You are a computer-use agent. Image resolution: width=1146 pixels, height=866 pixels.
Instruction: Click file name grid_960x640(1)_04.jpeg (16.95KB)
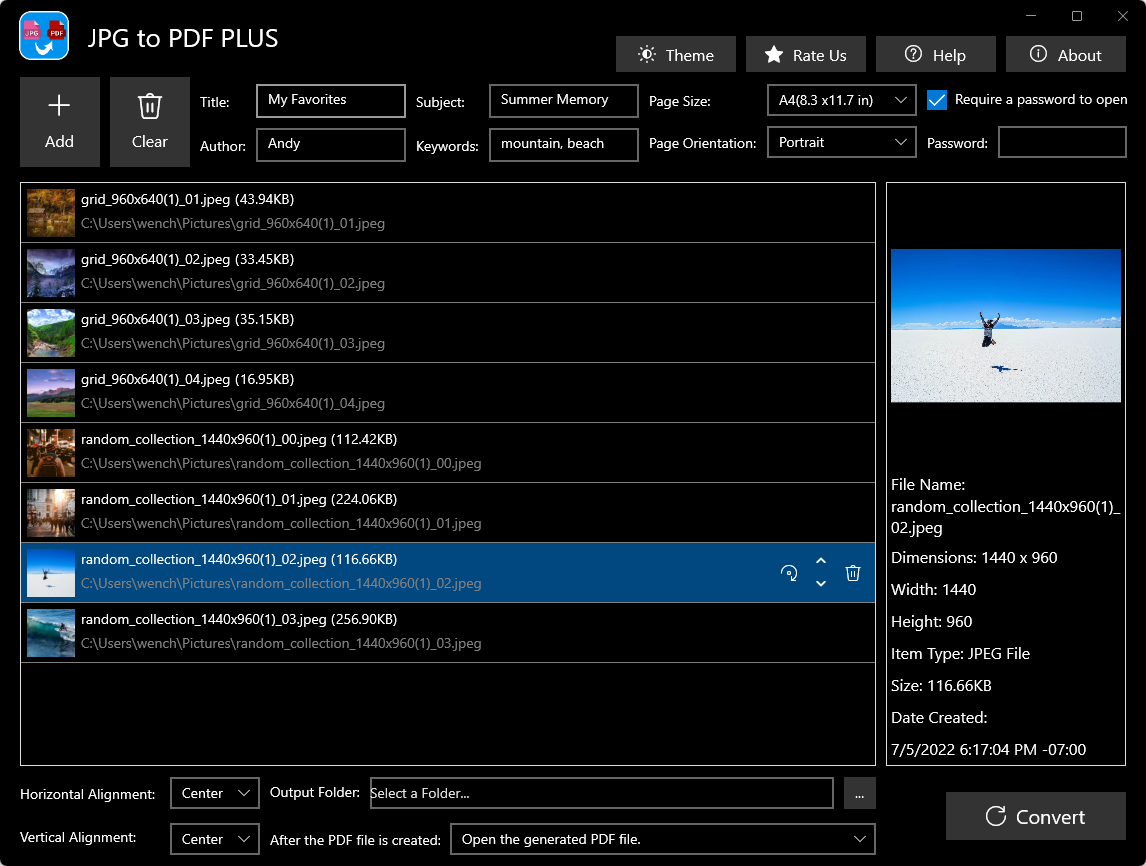(x=188, y=379)
